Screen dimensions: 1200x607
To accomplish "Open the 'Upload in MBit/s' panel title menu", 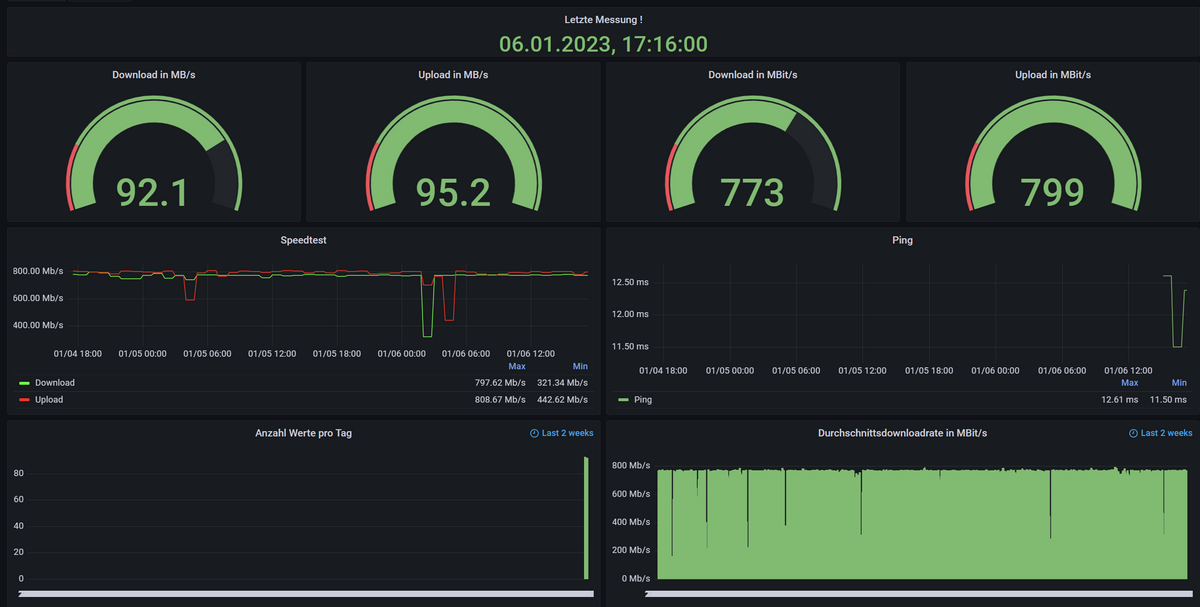I will point(1053,74).
